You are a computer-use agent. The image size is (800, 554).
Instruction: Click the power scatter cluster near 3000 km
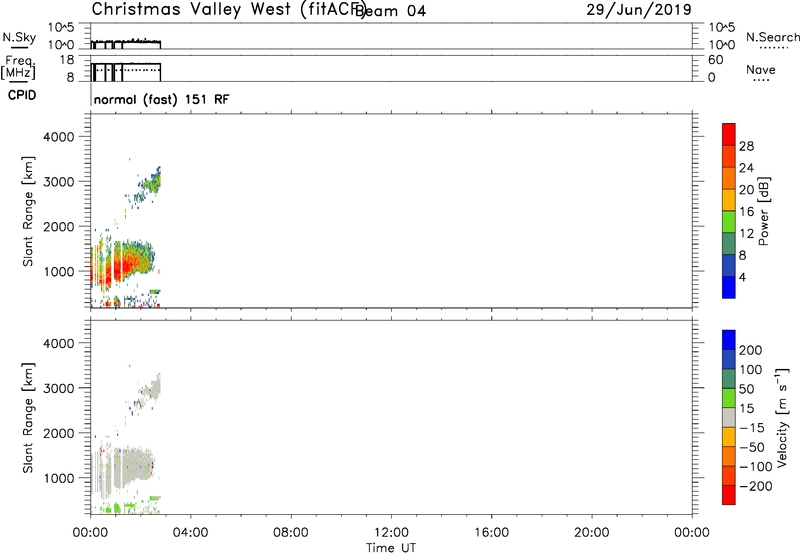pos(151,183)
